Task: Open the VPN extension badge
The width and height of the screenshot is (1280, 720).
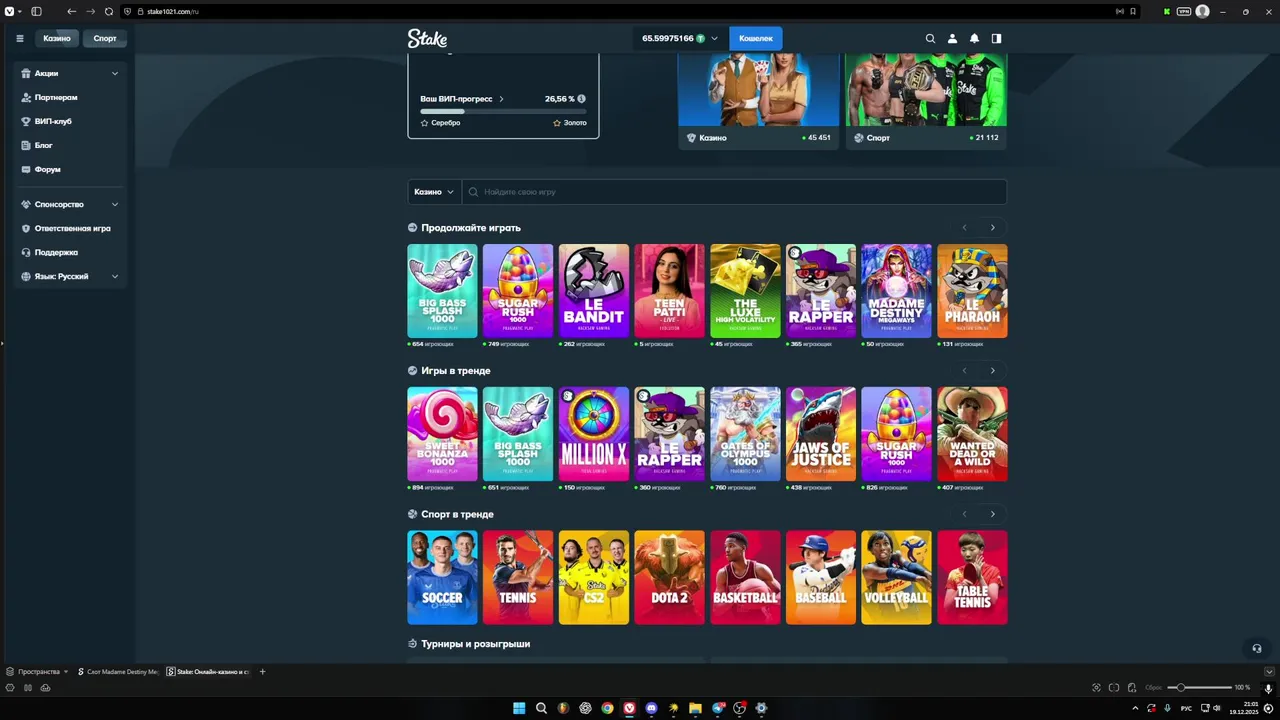Action: click(x=1184, y=11)
